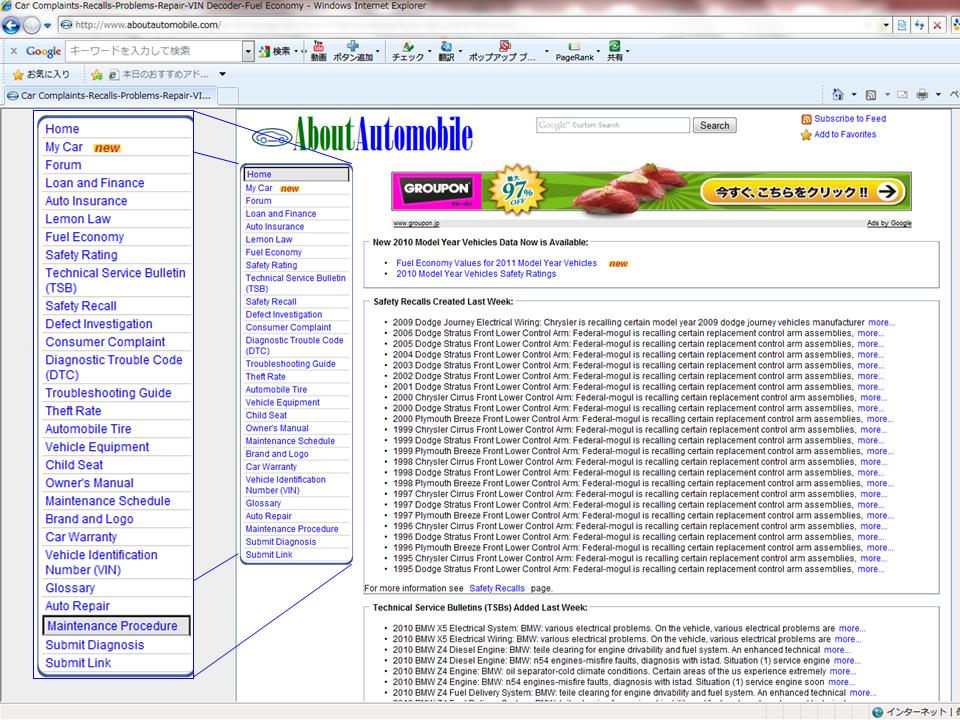Focus the Google Toolbar search box
This screenshot has width=960, height=720.
pyautogui.click(x=154, y=51)
